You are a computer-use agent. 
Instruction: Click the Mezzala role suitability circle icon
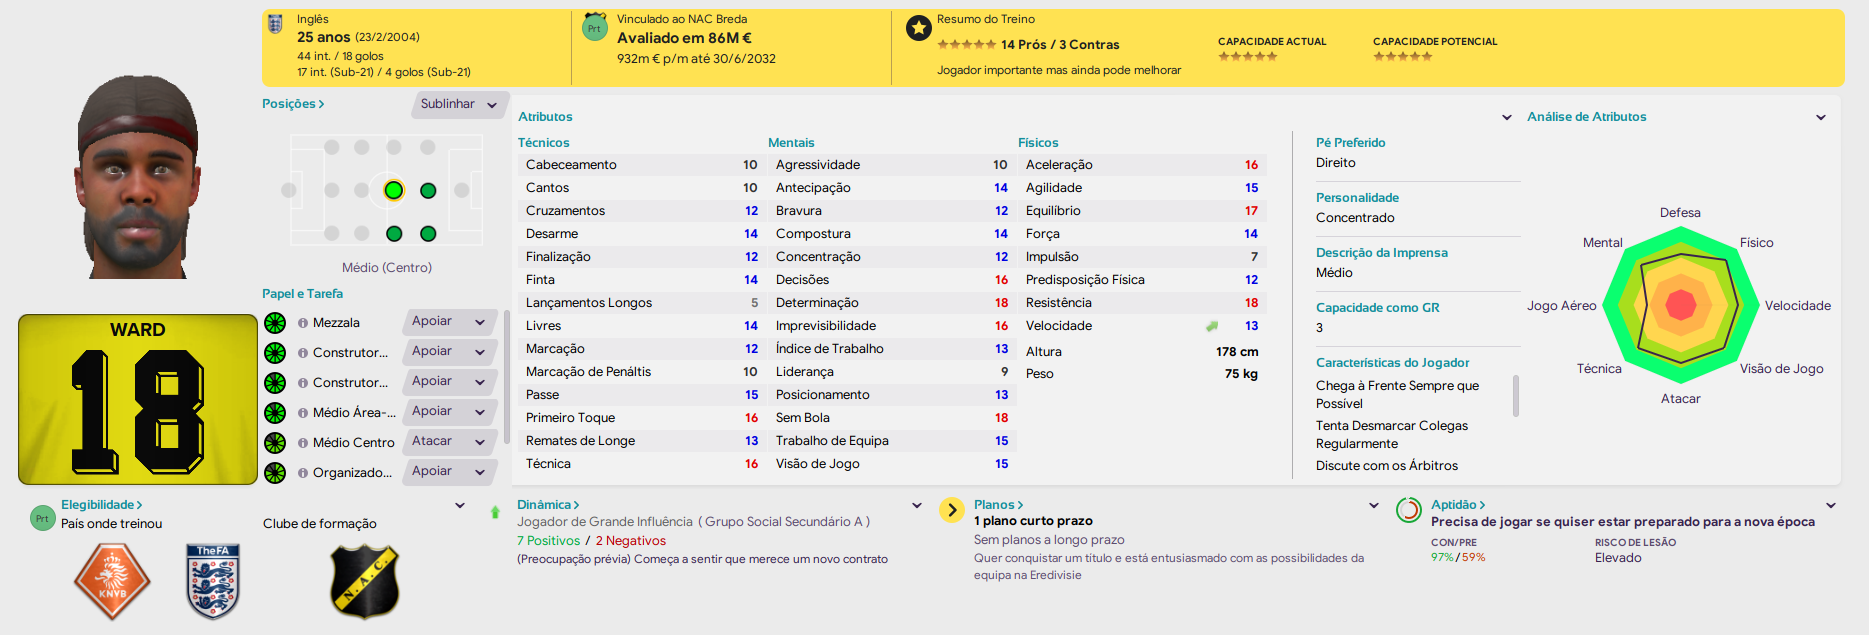pos(275,323)
